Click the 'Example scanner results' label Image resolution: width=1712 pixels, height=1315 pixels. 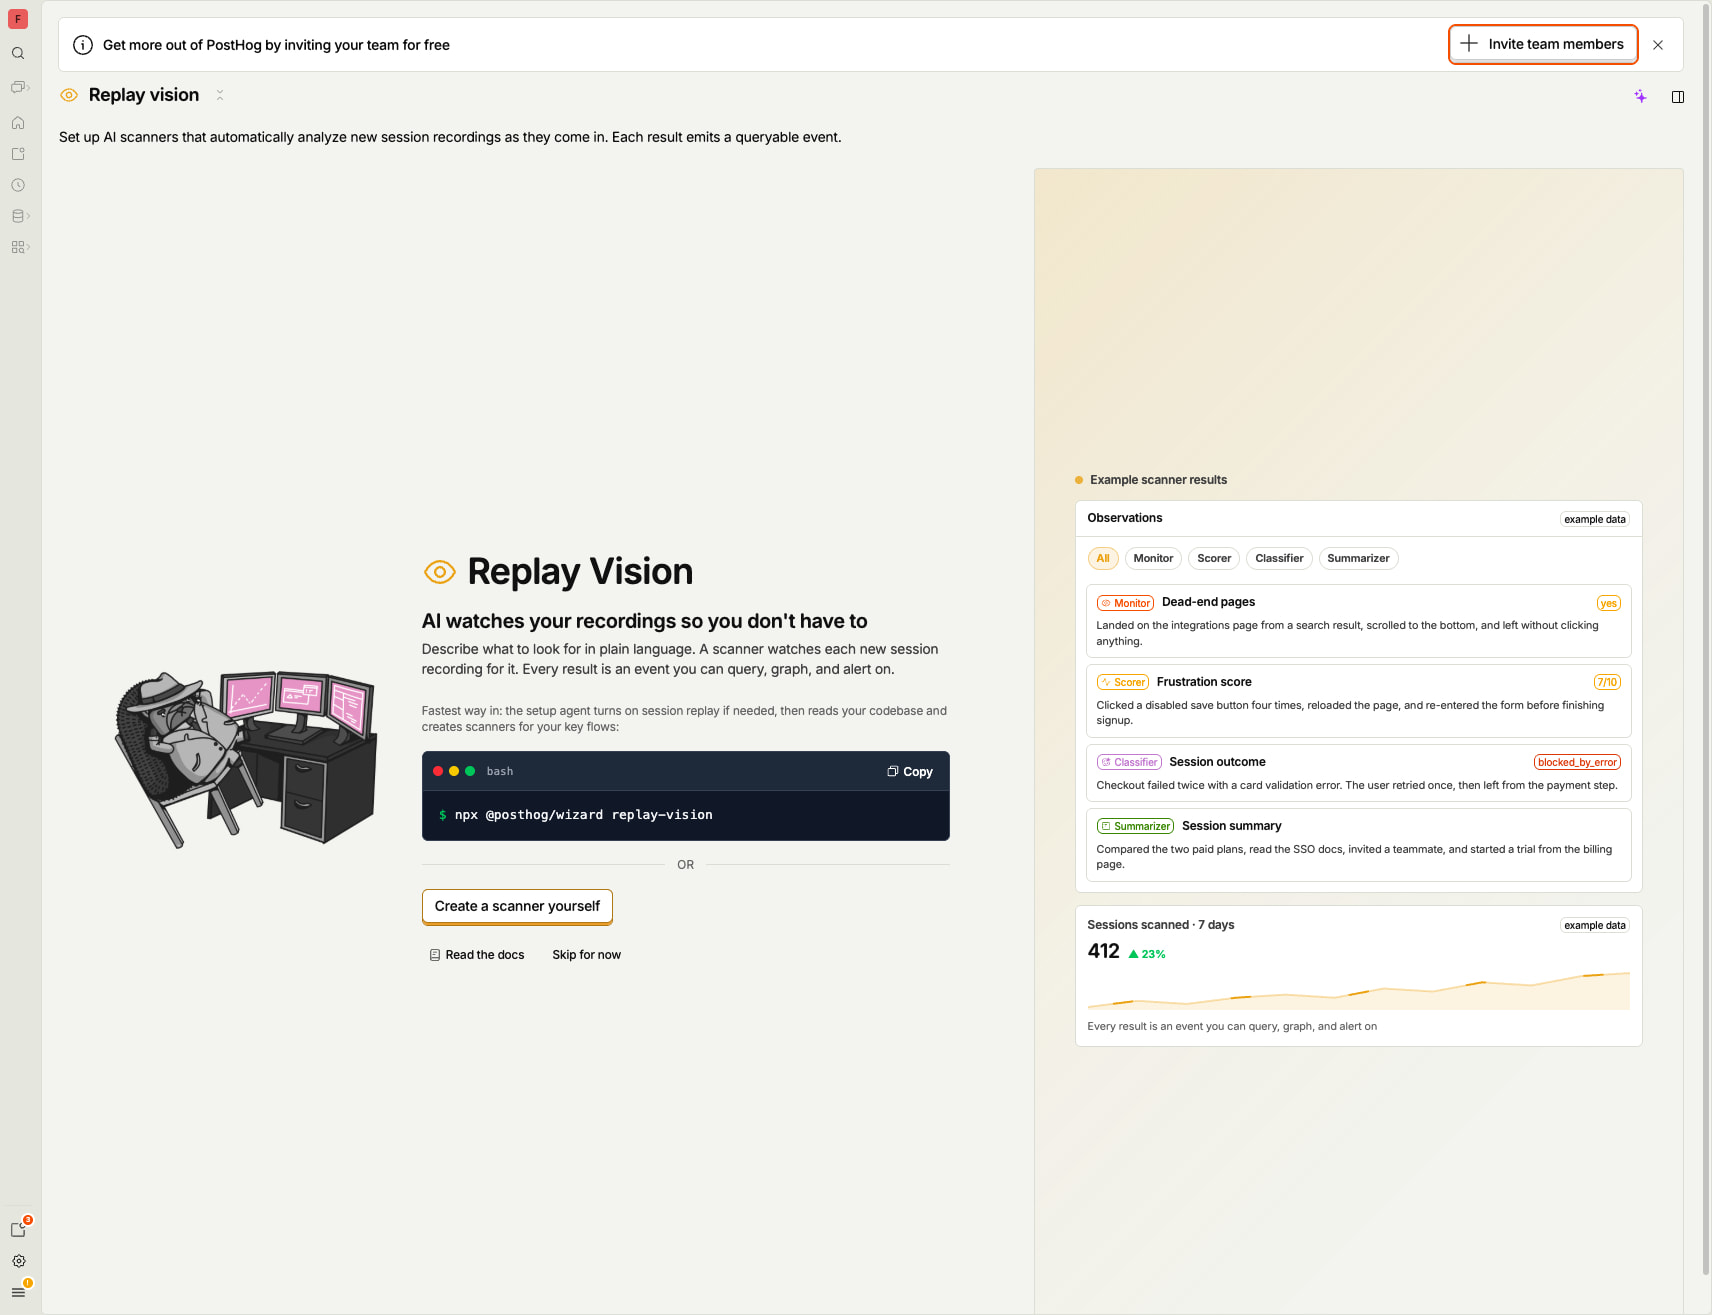click(x=1158, y=480)
